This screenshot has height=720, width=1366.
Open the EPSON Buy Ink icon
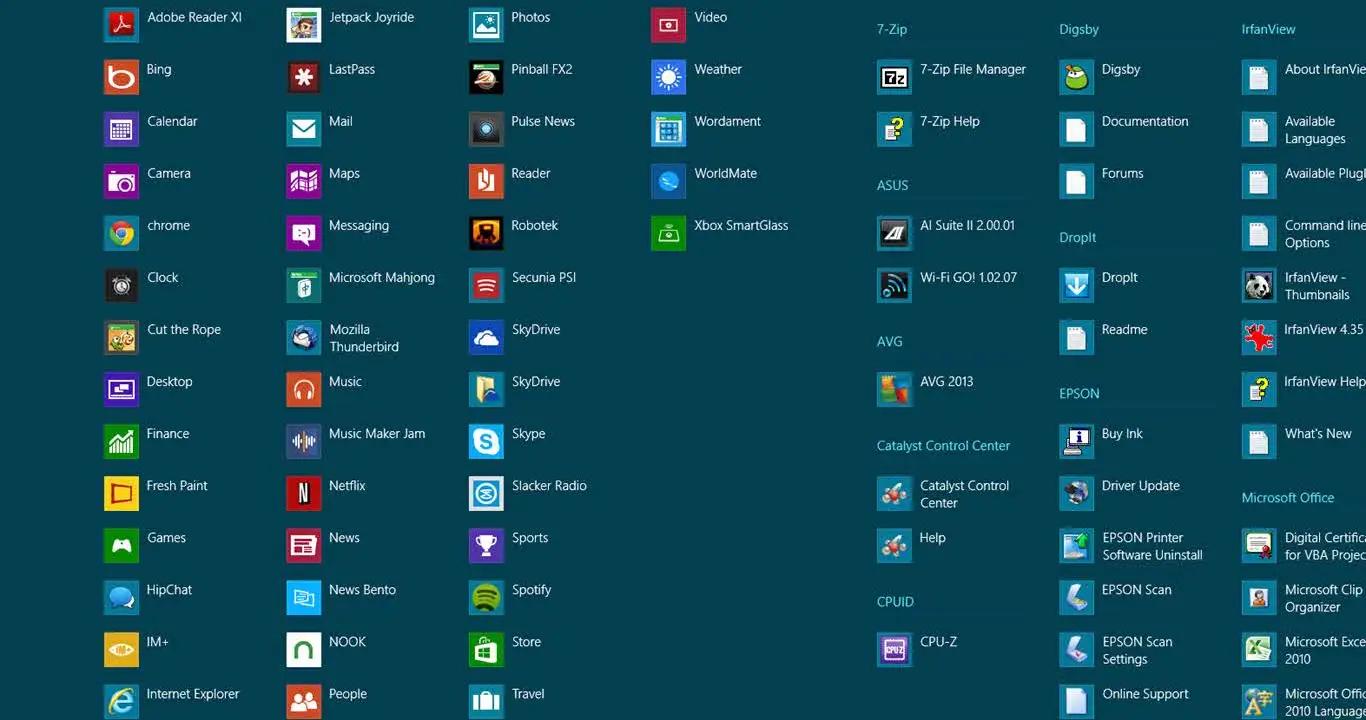point(1077,441)
